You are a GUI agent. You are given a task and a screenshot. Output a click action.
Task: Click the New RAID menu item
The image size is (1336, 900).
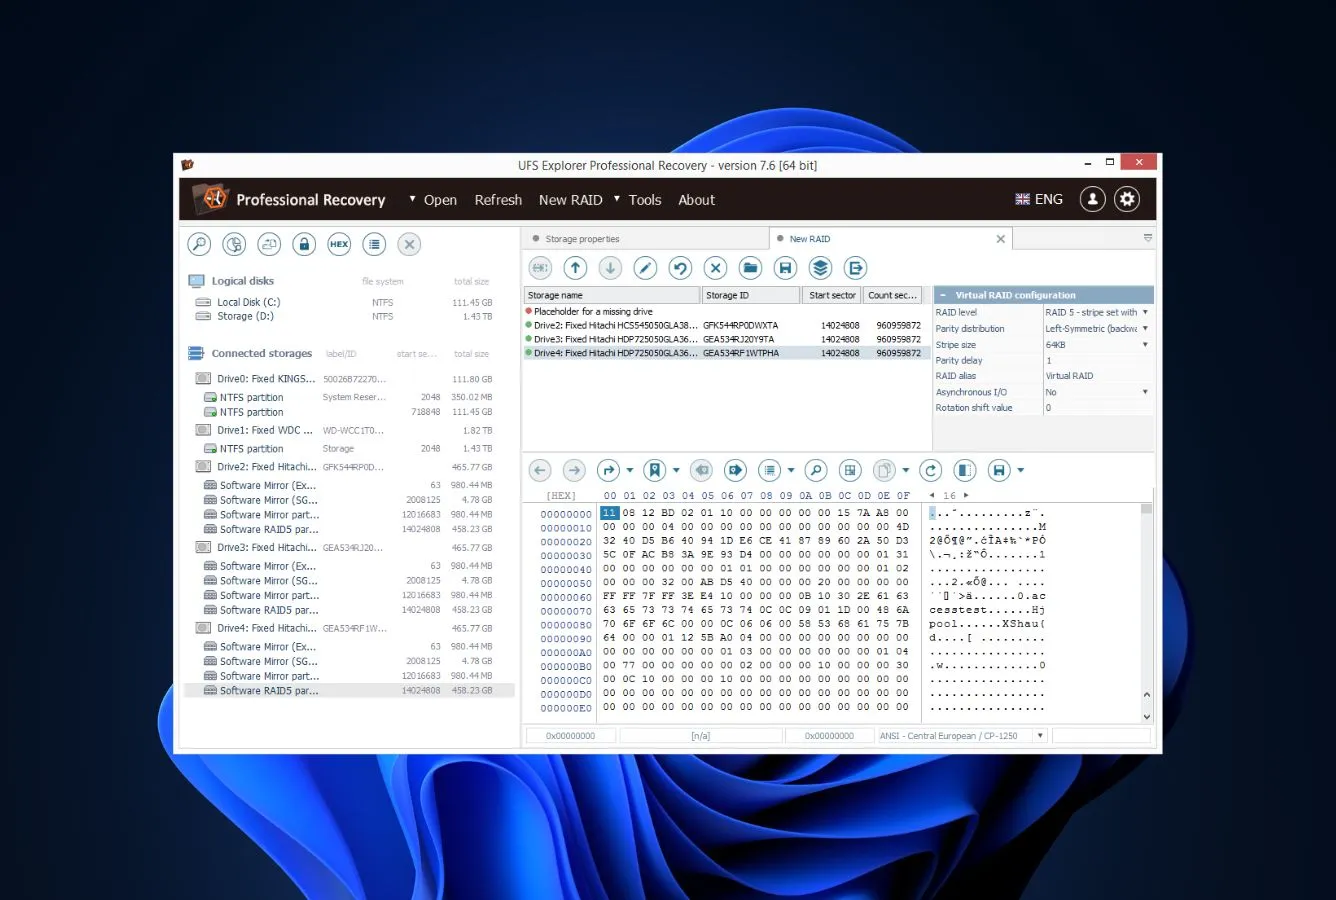point(570,200)
